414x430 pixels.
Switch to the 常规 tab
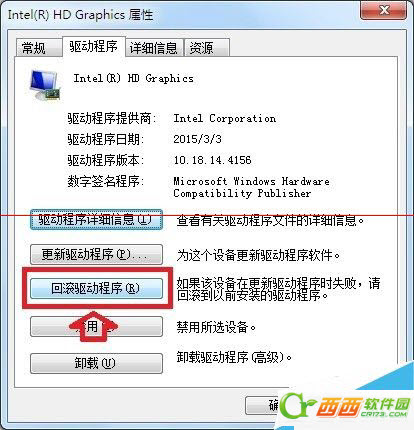[x=34, y=48]
